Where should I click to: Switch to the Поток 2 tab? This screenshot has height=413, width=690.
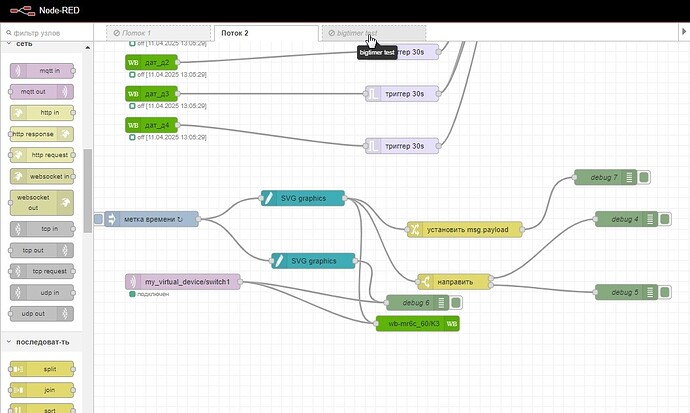pyautogui.click(x=266, y=33)
